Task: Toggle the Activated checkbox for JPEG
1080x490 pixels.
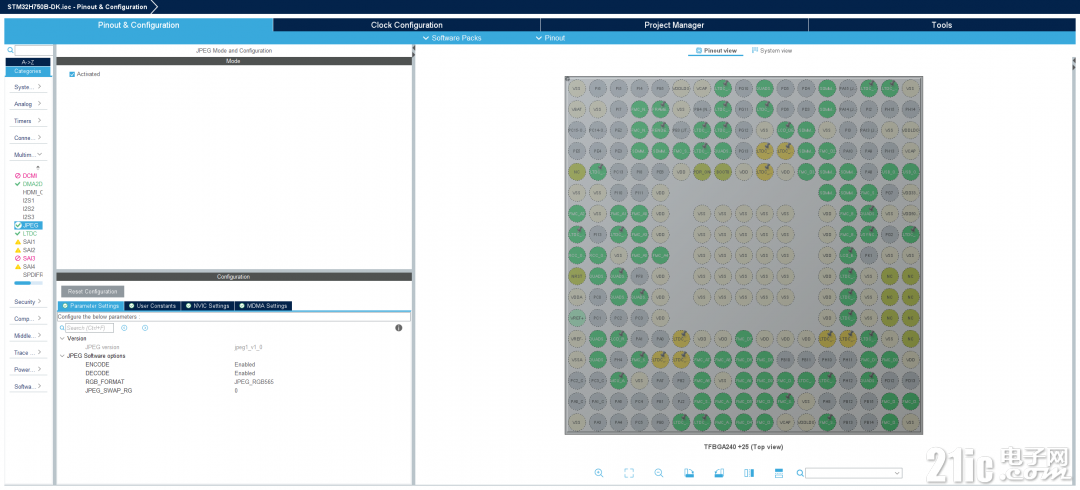Action: [72, 74]
